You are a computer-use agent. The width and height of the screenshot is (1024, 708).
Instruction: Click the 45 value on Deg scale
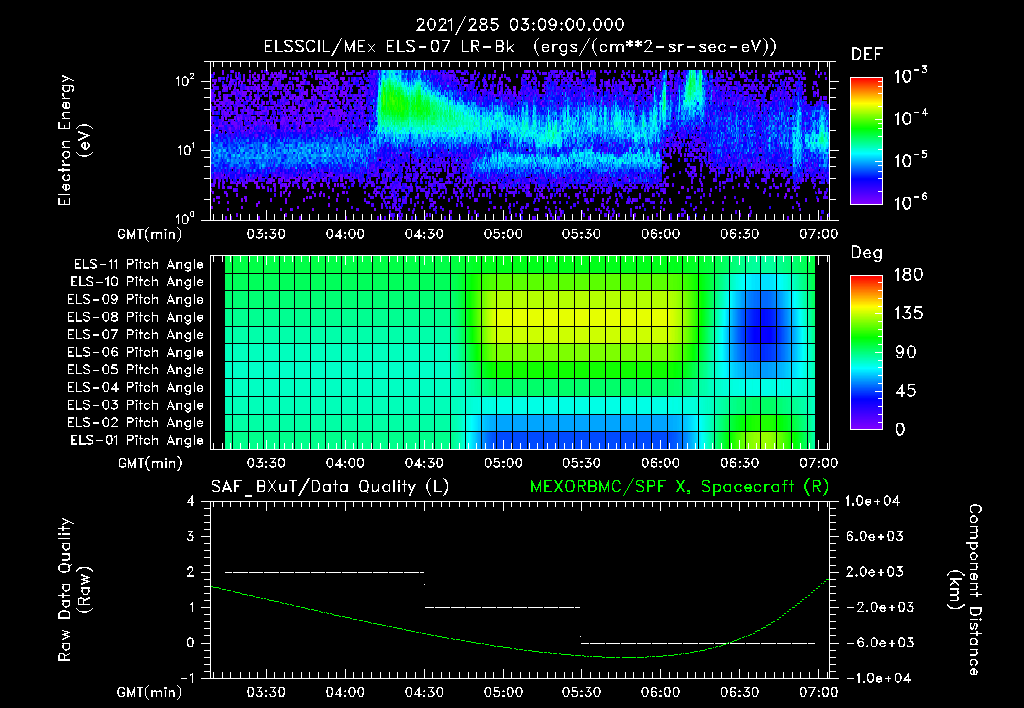point(906,391)
